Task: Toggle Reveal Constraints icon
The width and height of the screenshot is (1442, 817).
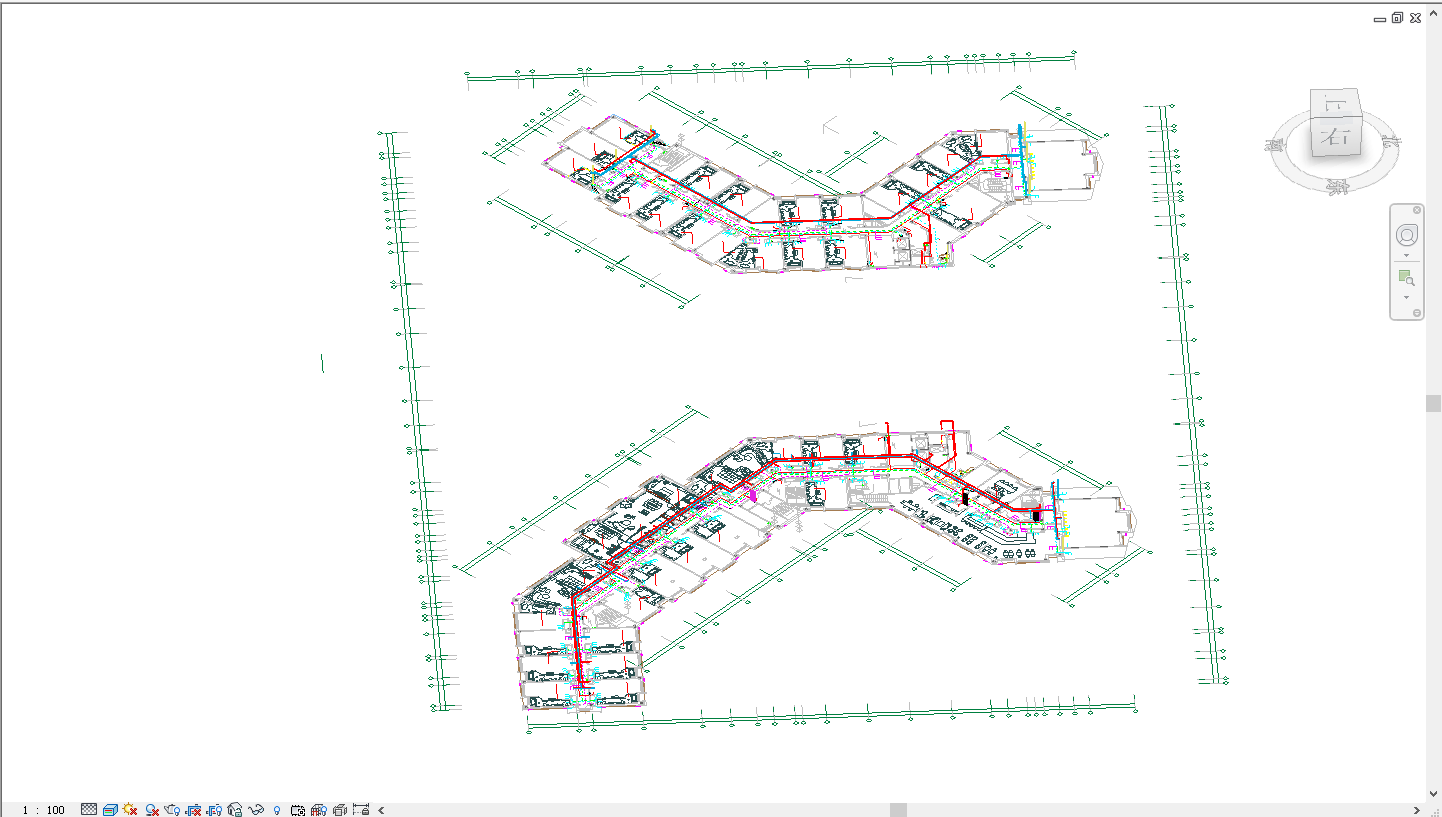Action: 361,809
